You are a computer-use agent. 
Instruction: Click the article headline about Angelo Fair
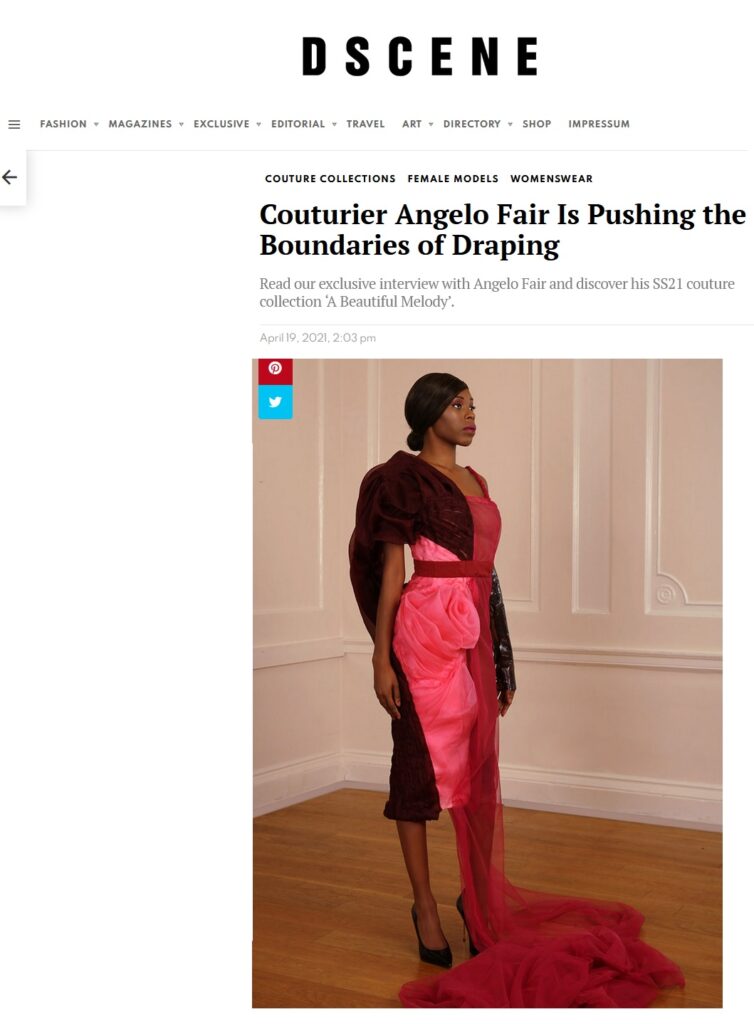(503, 230)
